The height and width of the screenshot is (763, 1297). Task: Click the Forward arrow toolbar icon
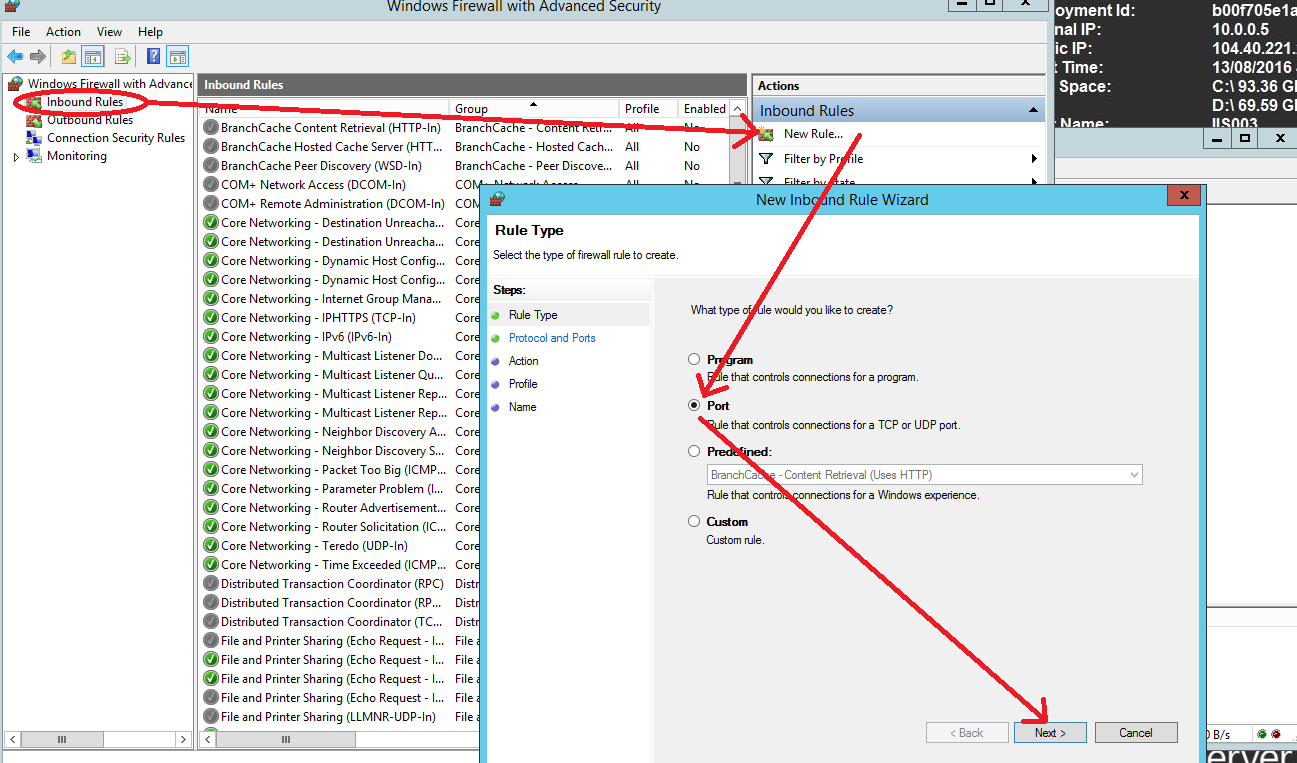[38, 57]
